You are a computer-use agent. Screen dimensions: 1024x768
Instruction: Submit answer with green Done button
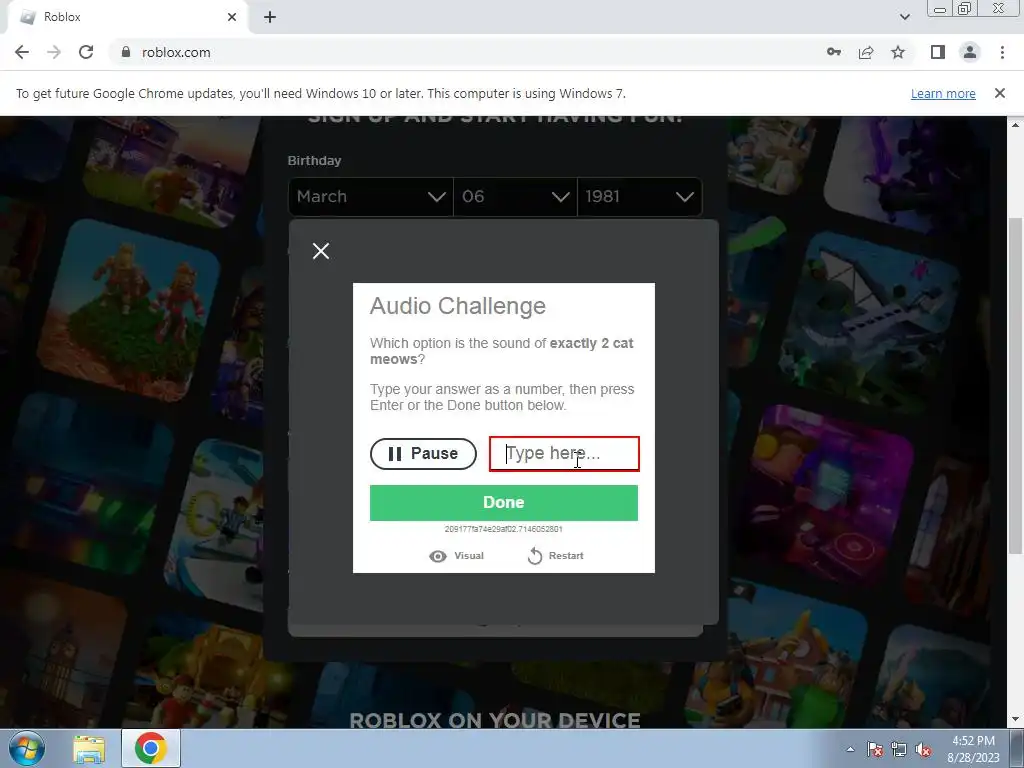504,503
